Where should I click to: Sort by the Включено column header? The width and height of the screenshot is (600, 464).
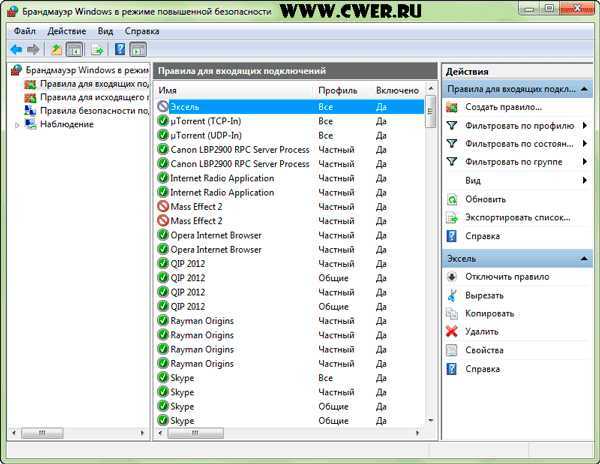(397, 91)
